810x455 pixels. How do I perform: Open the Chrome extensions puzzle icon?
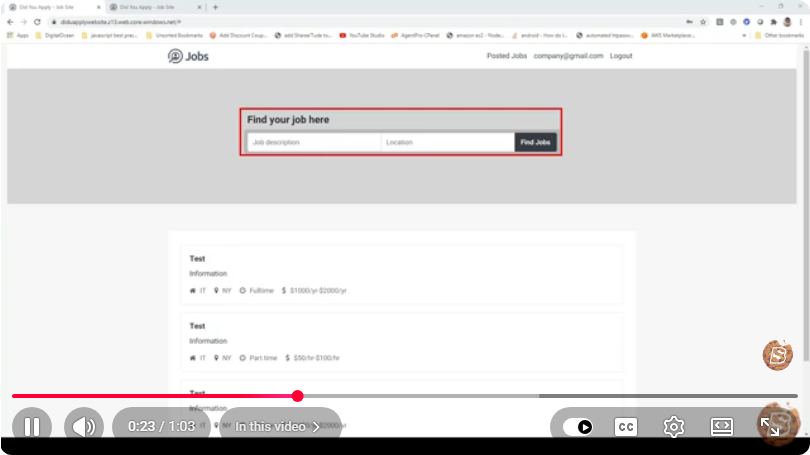click(x=773, y=22)
